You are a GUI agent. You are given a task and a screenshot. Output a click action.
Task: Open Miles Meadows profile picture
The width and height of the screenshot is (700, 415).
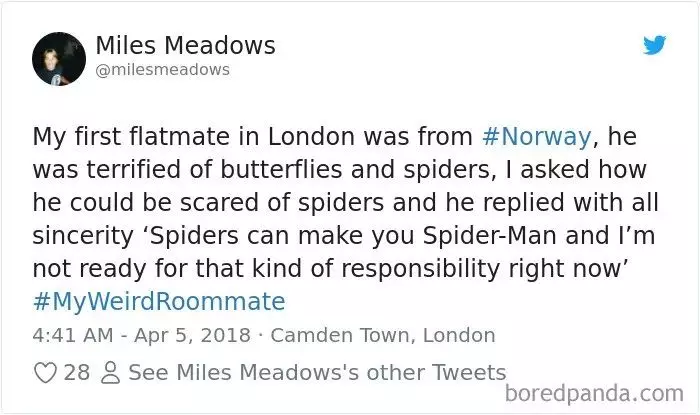tap(59, 58)
